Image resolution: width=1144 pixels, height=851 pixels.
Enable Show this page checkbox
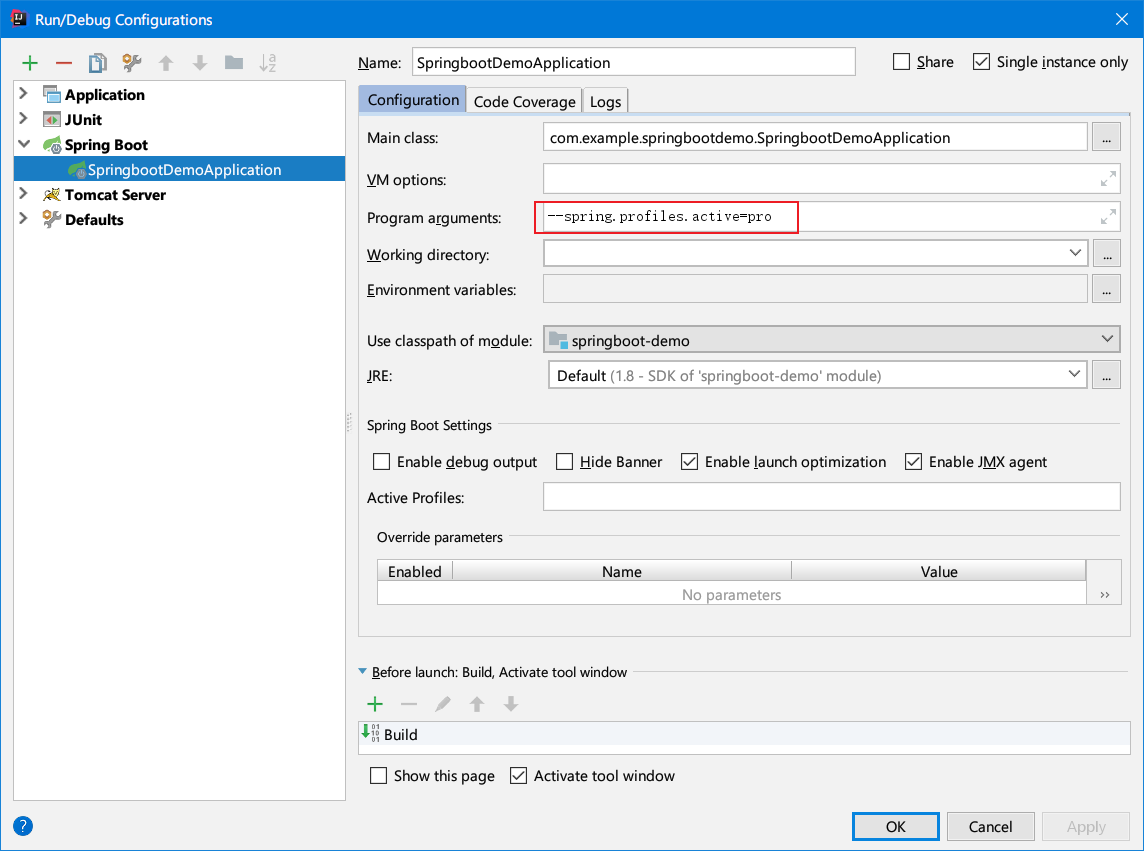point(378,776)
